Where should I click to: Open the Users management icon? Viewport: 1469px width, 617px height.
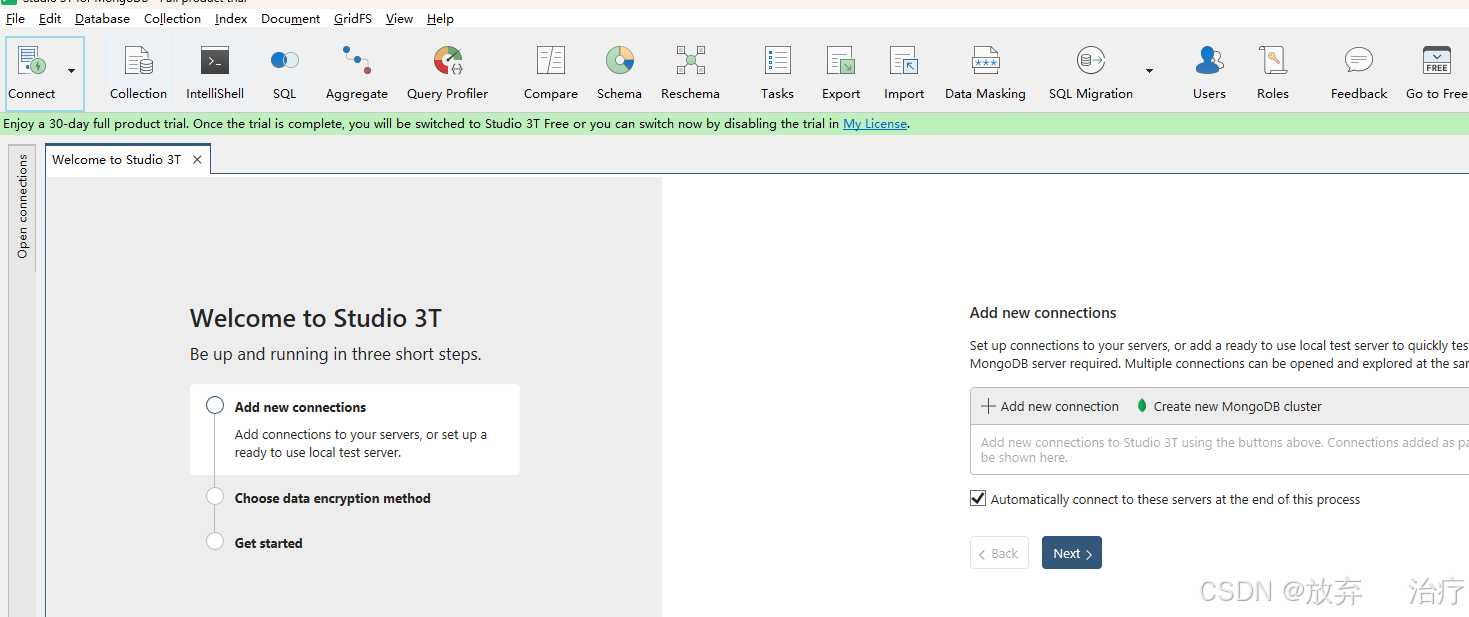pos(1209,72)
